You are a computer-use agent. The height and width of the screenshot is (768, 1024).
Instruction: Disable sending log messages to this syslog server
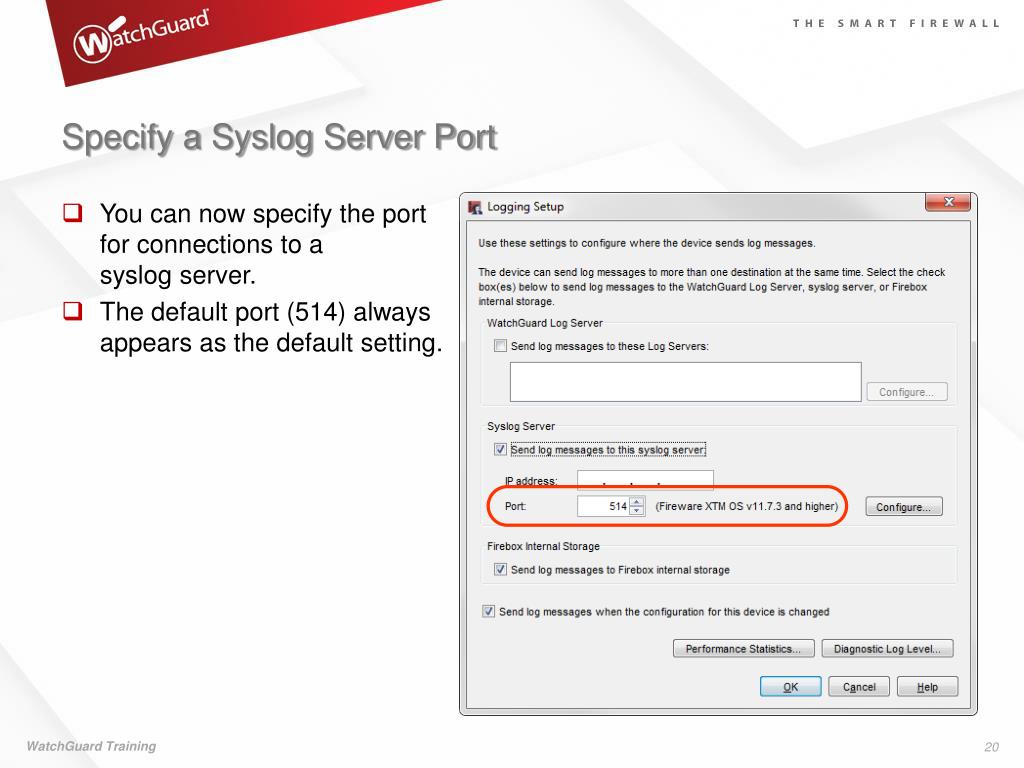click(500, 449)
